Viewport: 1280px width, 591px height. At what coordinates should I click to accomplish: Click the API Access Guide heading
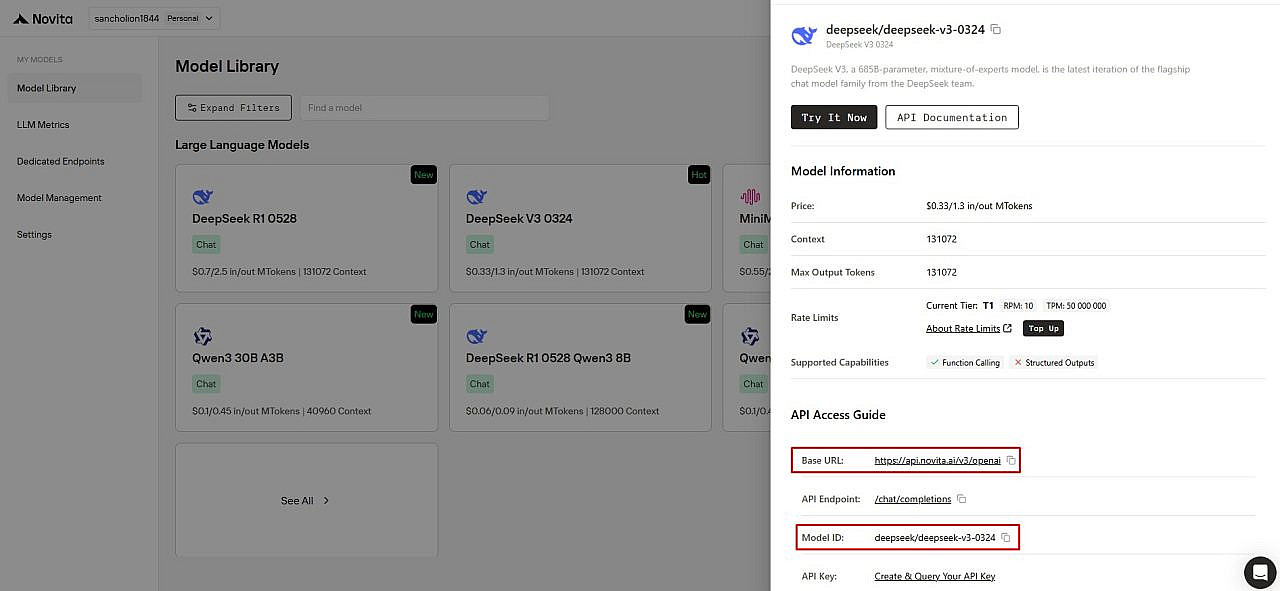tap(838, 415)
